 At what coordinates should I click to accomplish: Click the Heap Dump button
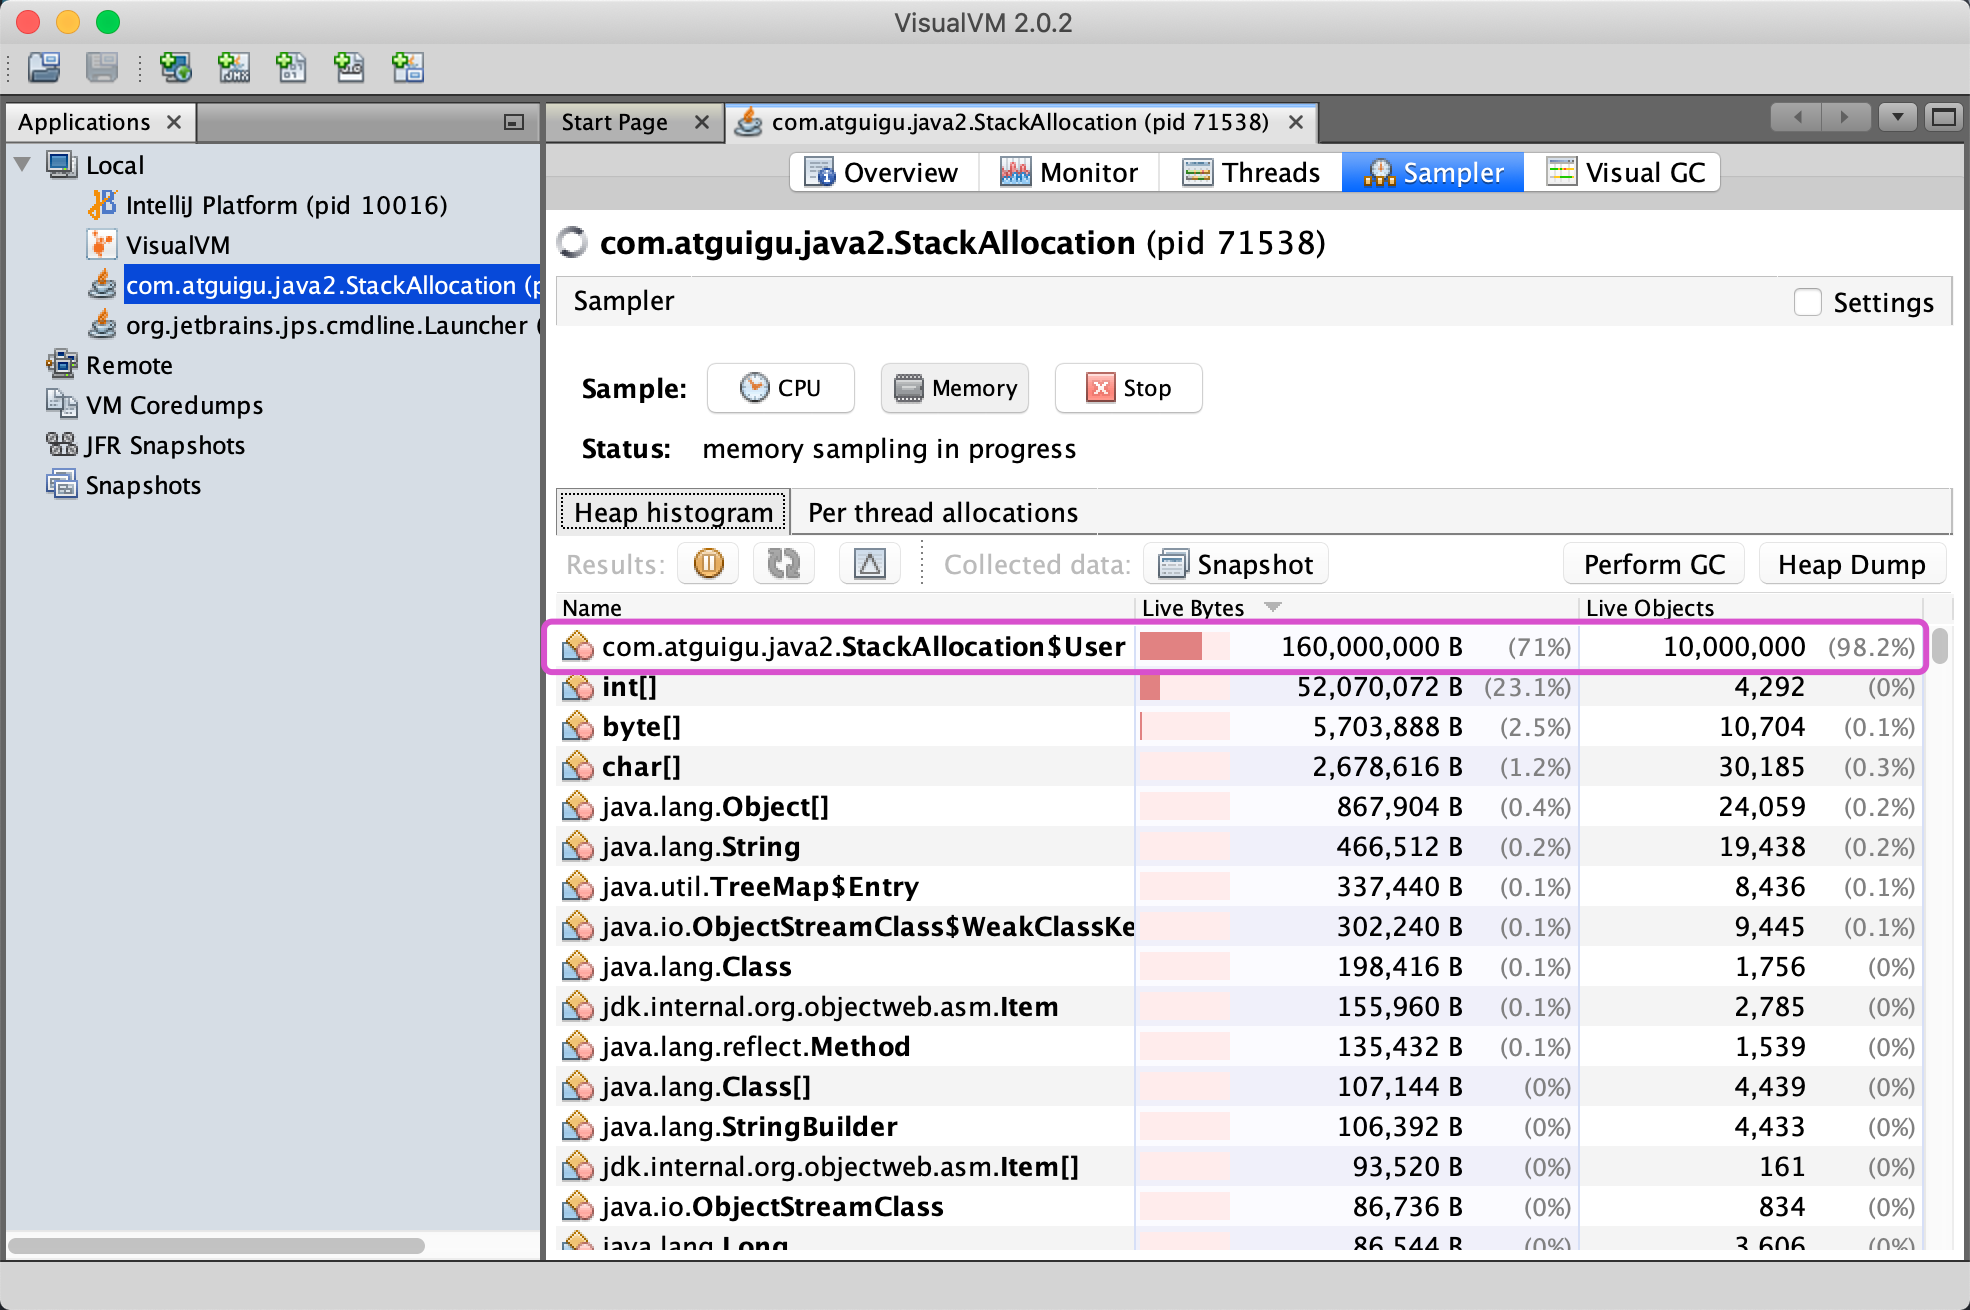pos(1851,564)
